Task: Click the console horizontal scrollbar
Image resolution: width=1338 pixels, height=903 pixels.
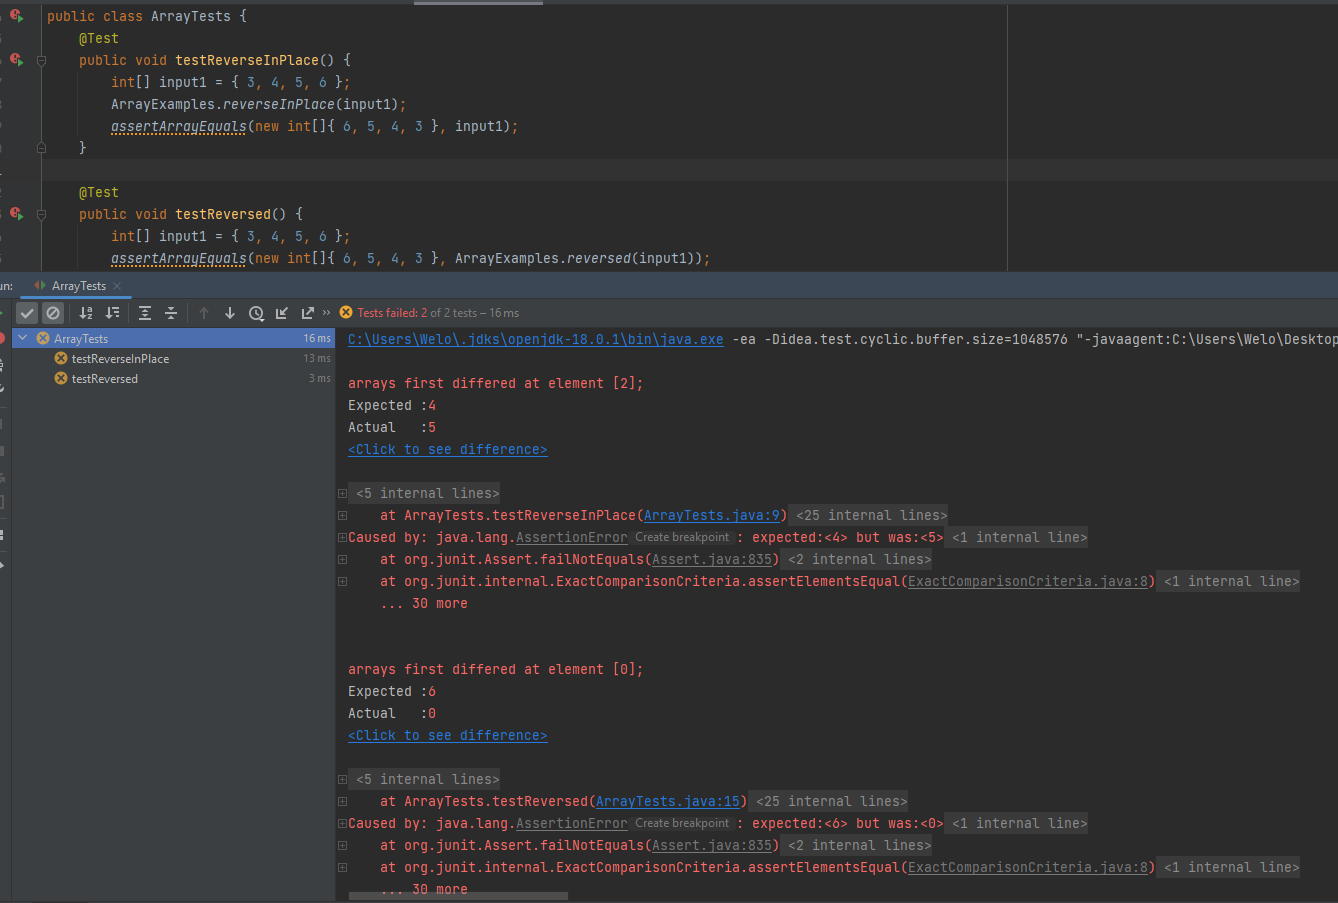Action: click(x=458, y=895)
